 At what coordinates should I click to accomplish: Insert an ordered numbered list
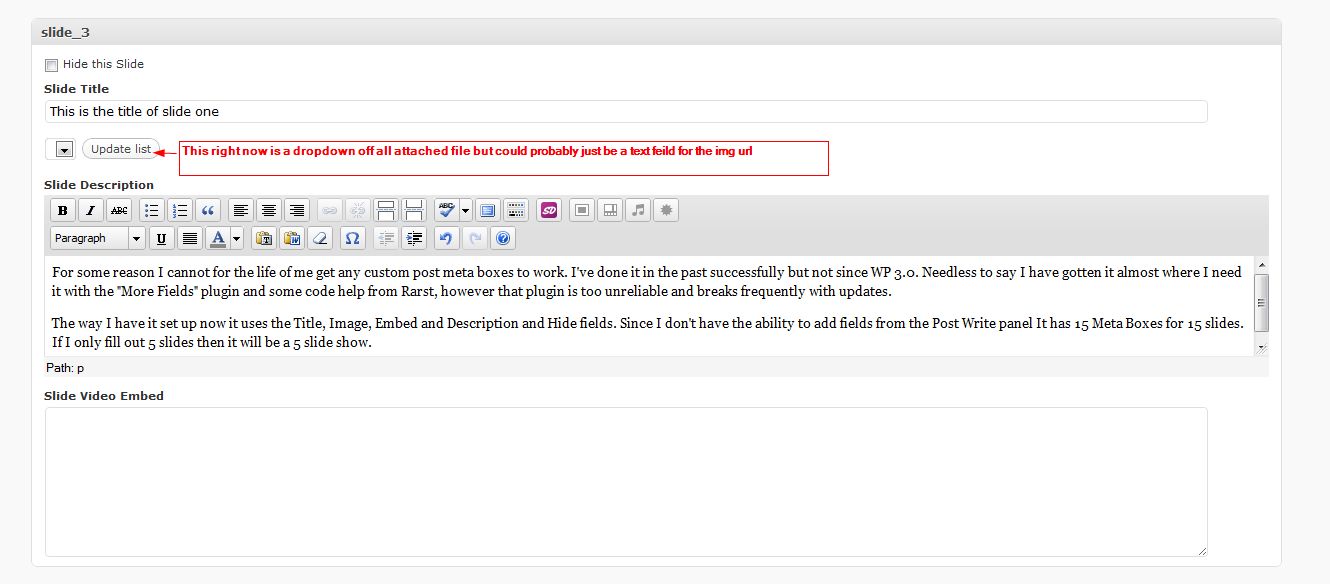[180, 210]
